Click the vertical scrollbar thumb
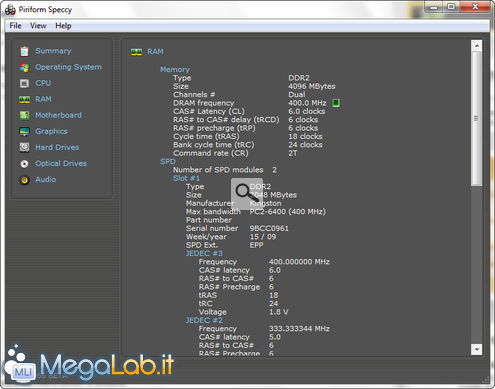Screen dimensions: 495x389 click(x=477, y=118)
